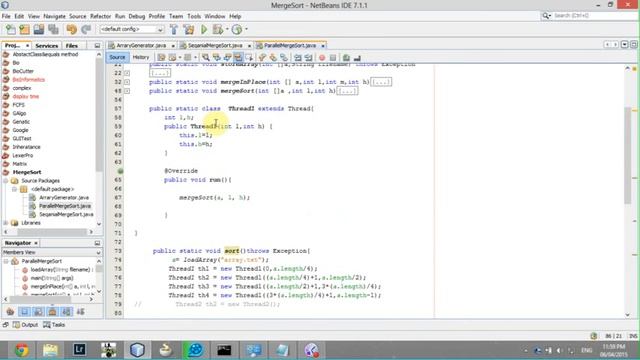The height and width of the screenshot is (360, 640).
Task: Undo the last edit via toolbar
Action: [71, 29]
